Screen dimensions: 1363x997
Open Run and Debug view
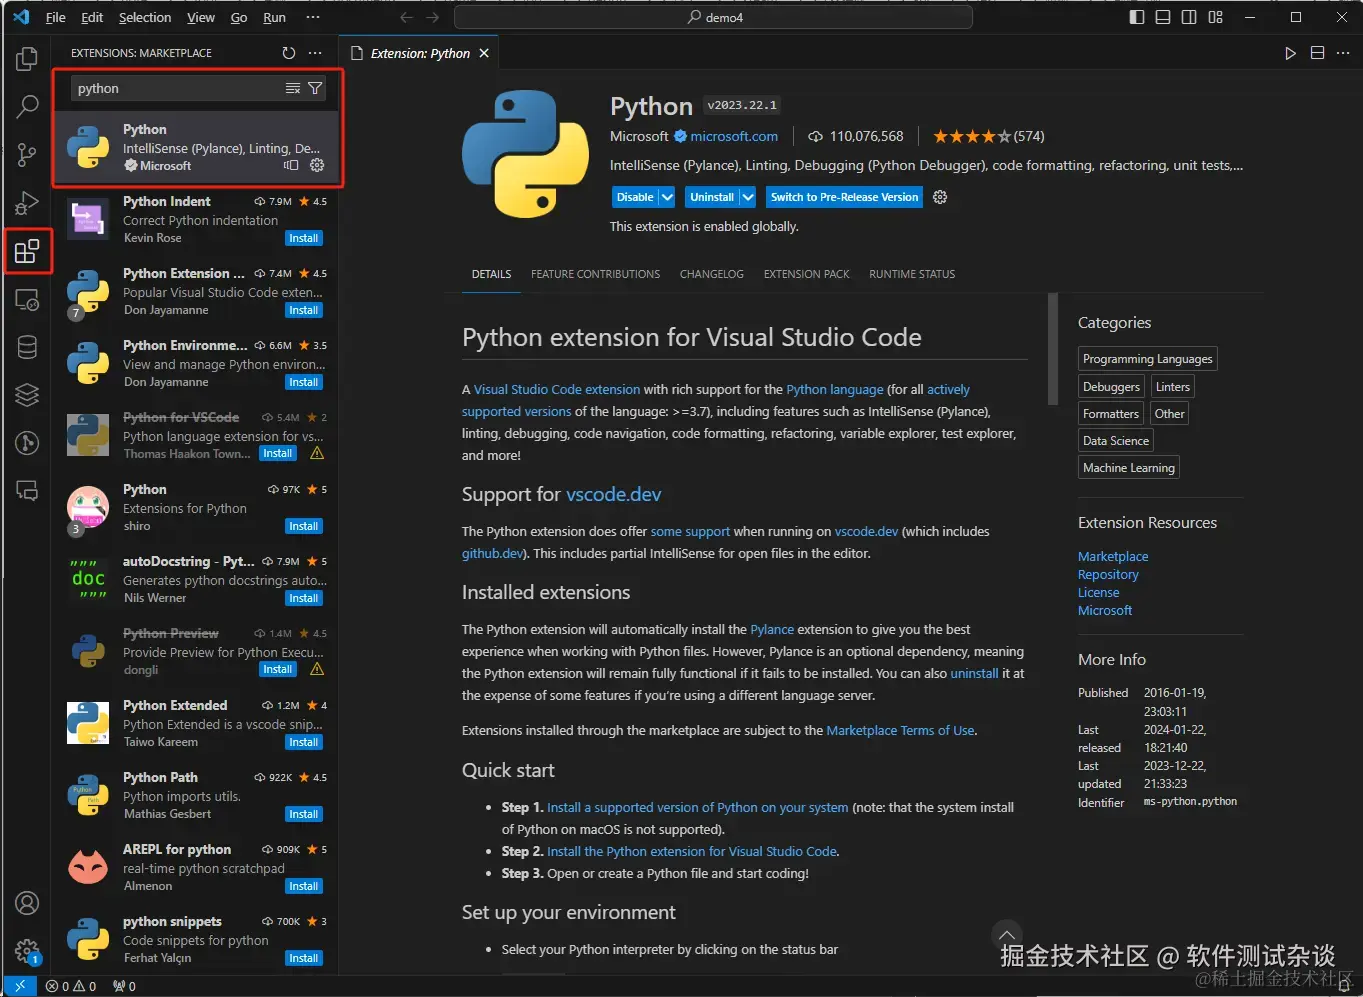(27, 202)
